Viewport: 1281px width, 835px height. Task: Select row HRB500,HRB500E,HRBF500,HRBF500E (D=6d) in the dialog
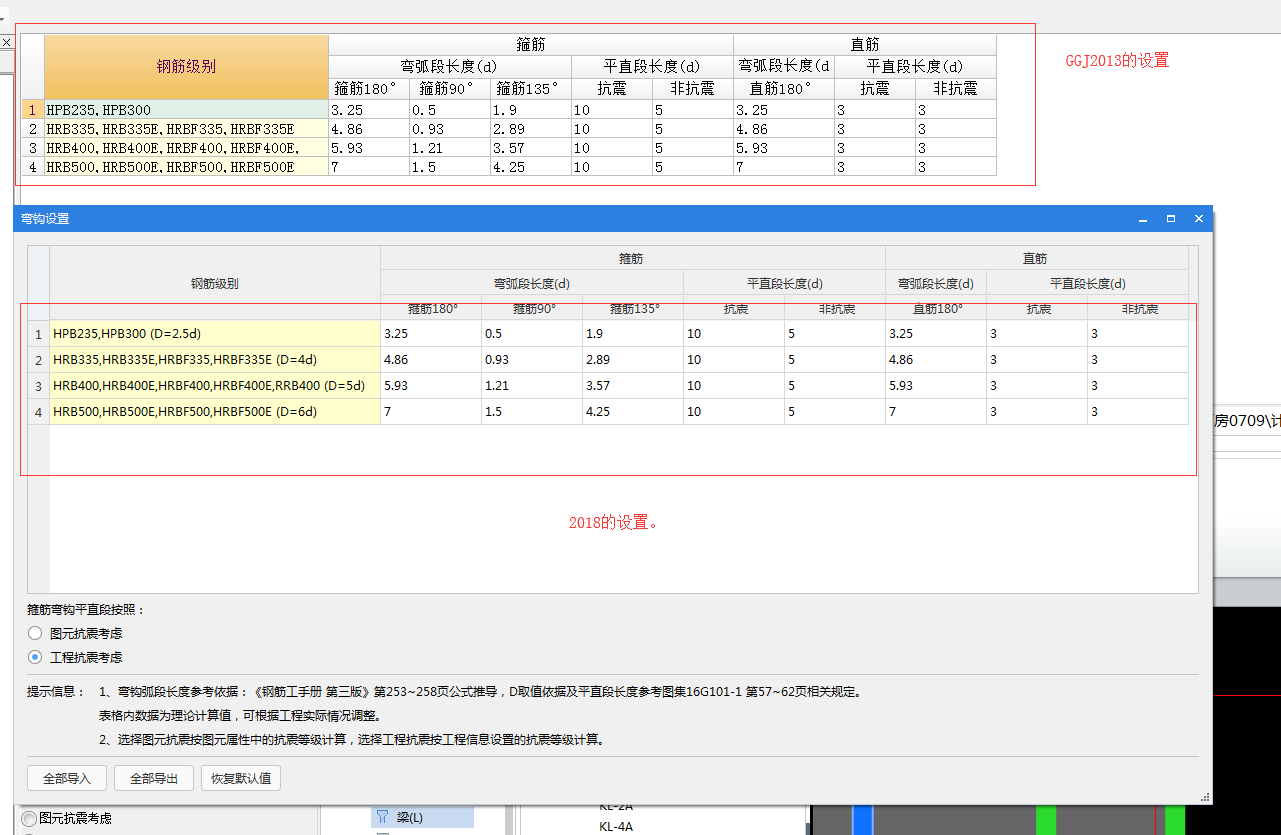point(215,412)
